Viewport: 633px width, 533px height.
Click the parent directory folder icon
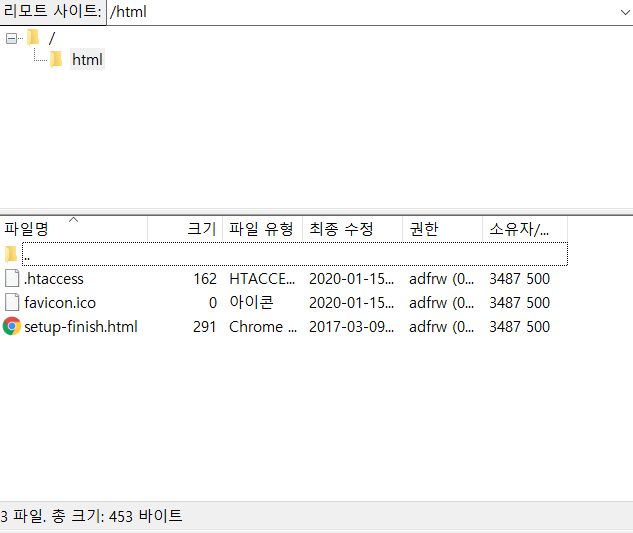click(x=11, y=254)
